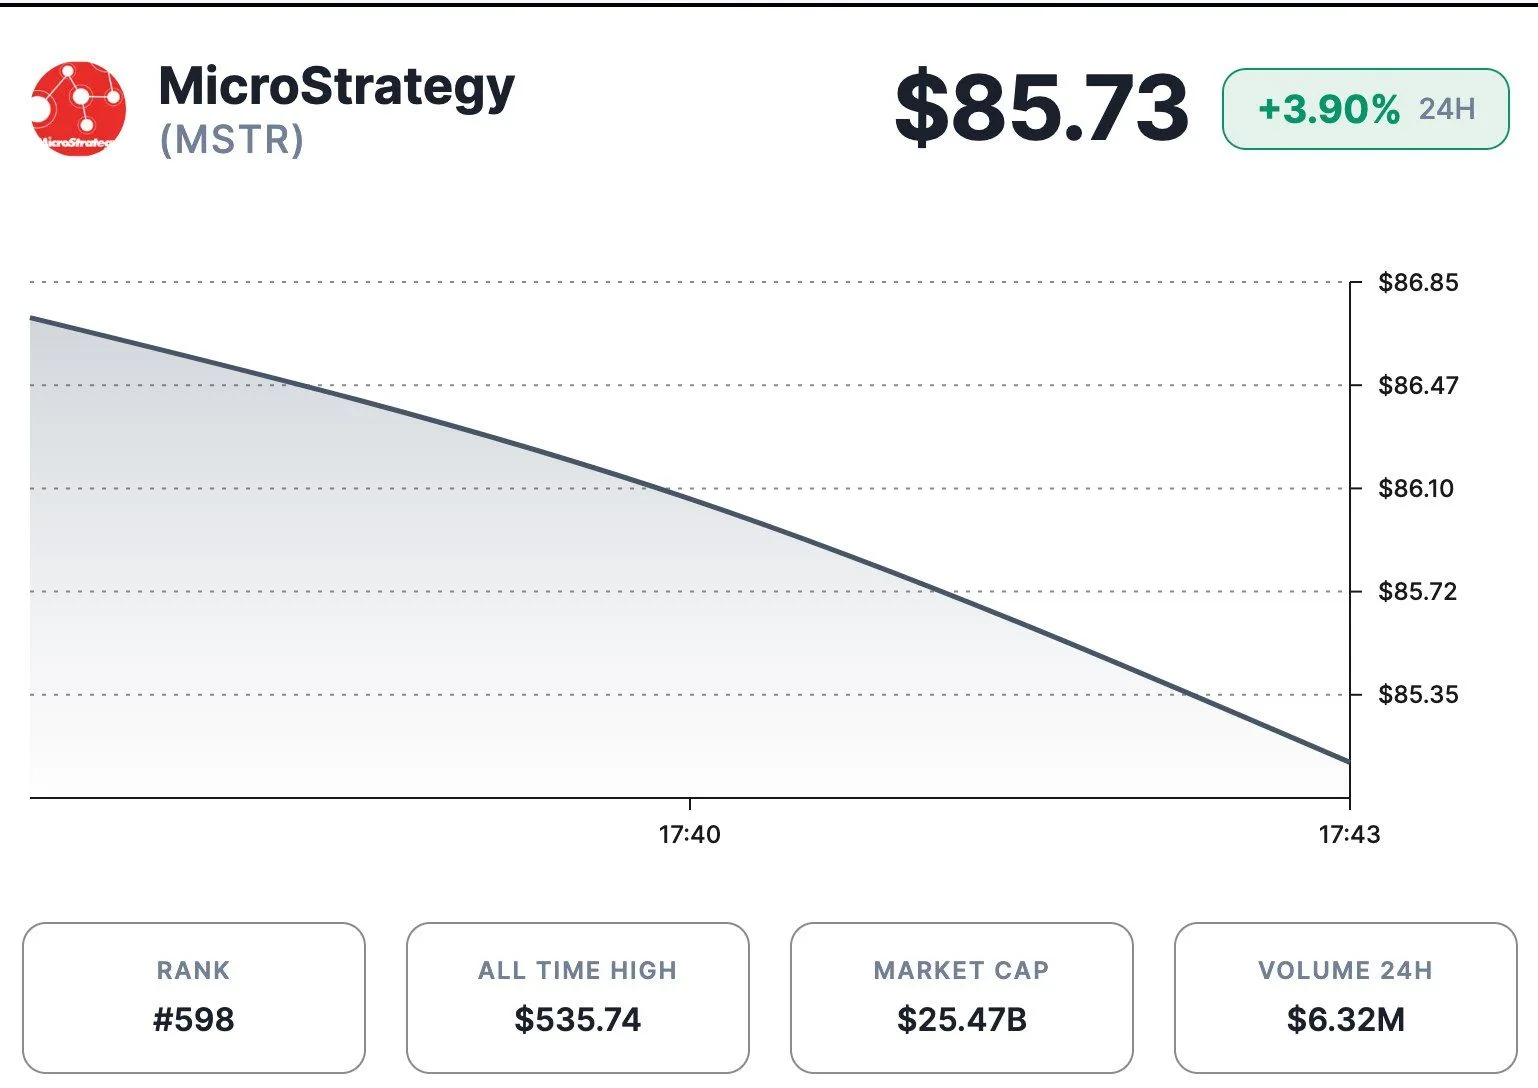Open the MARKET CAP $25.47B card
The width and height of the screenshot is (1538, 1088).
tap(962, 997)
